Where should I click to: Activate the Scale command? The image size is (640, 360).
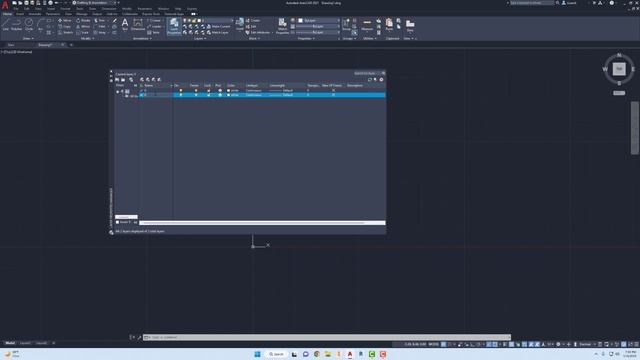pyautogui.click(x=82, y=33)
